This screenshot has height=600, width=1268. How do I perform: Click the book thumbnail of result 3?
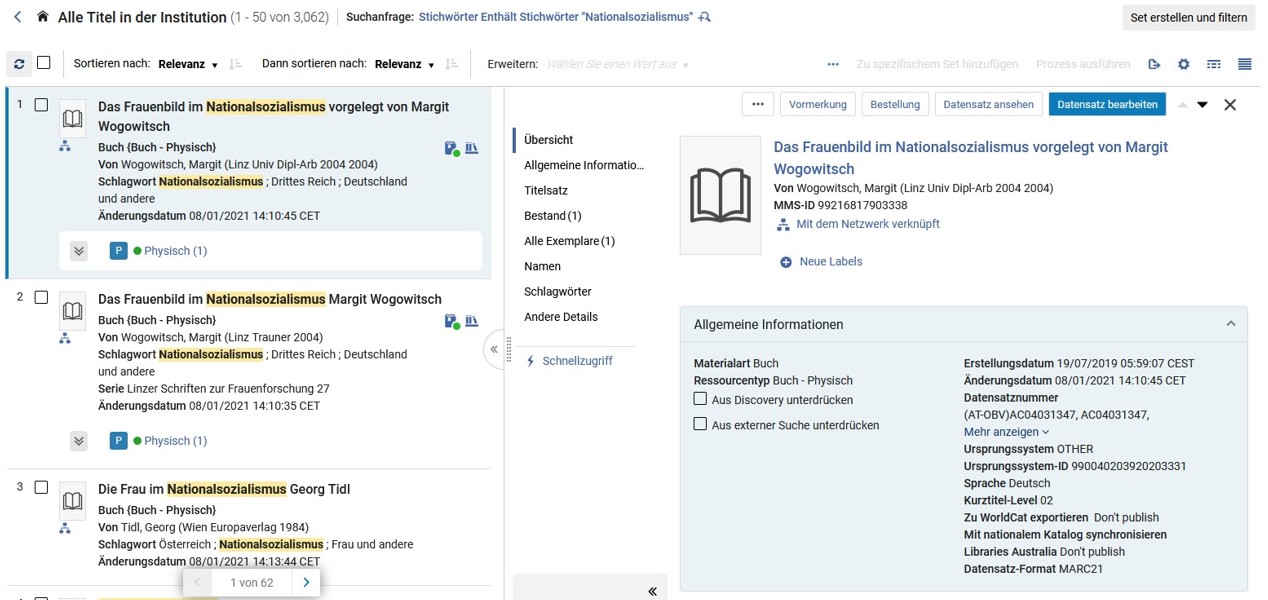72,501
